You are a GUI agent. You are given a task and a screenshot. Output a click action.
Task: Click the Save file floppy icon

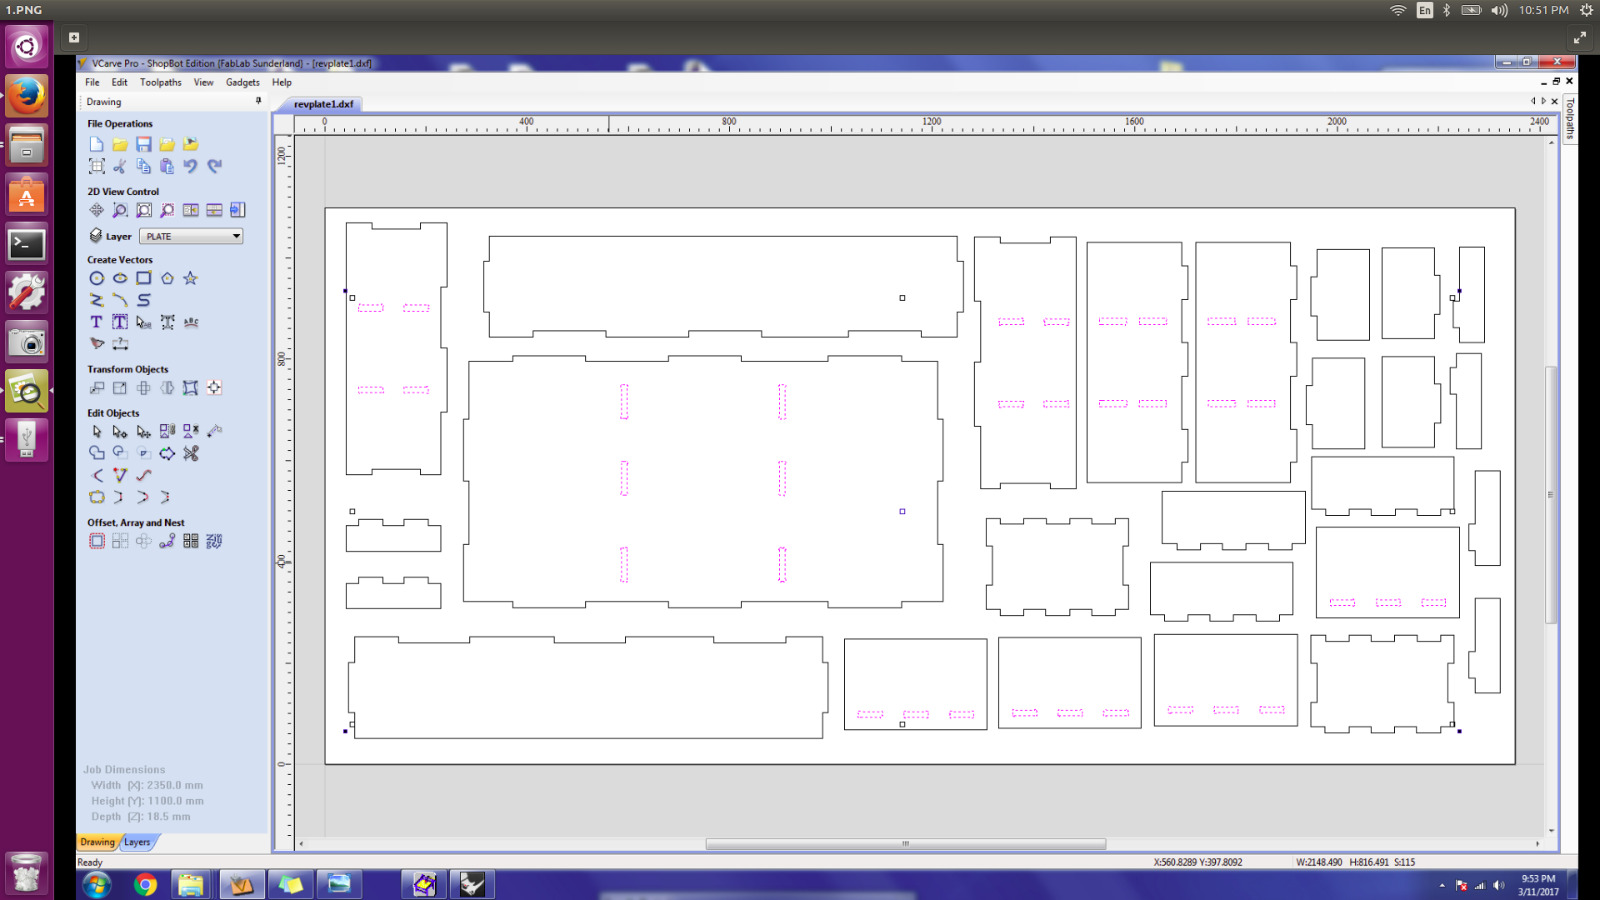click(x=143, y=145)
